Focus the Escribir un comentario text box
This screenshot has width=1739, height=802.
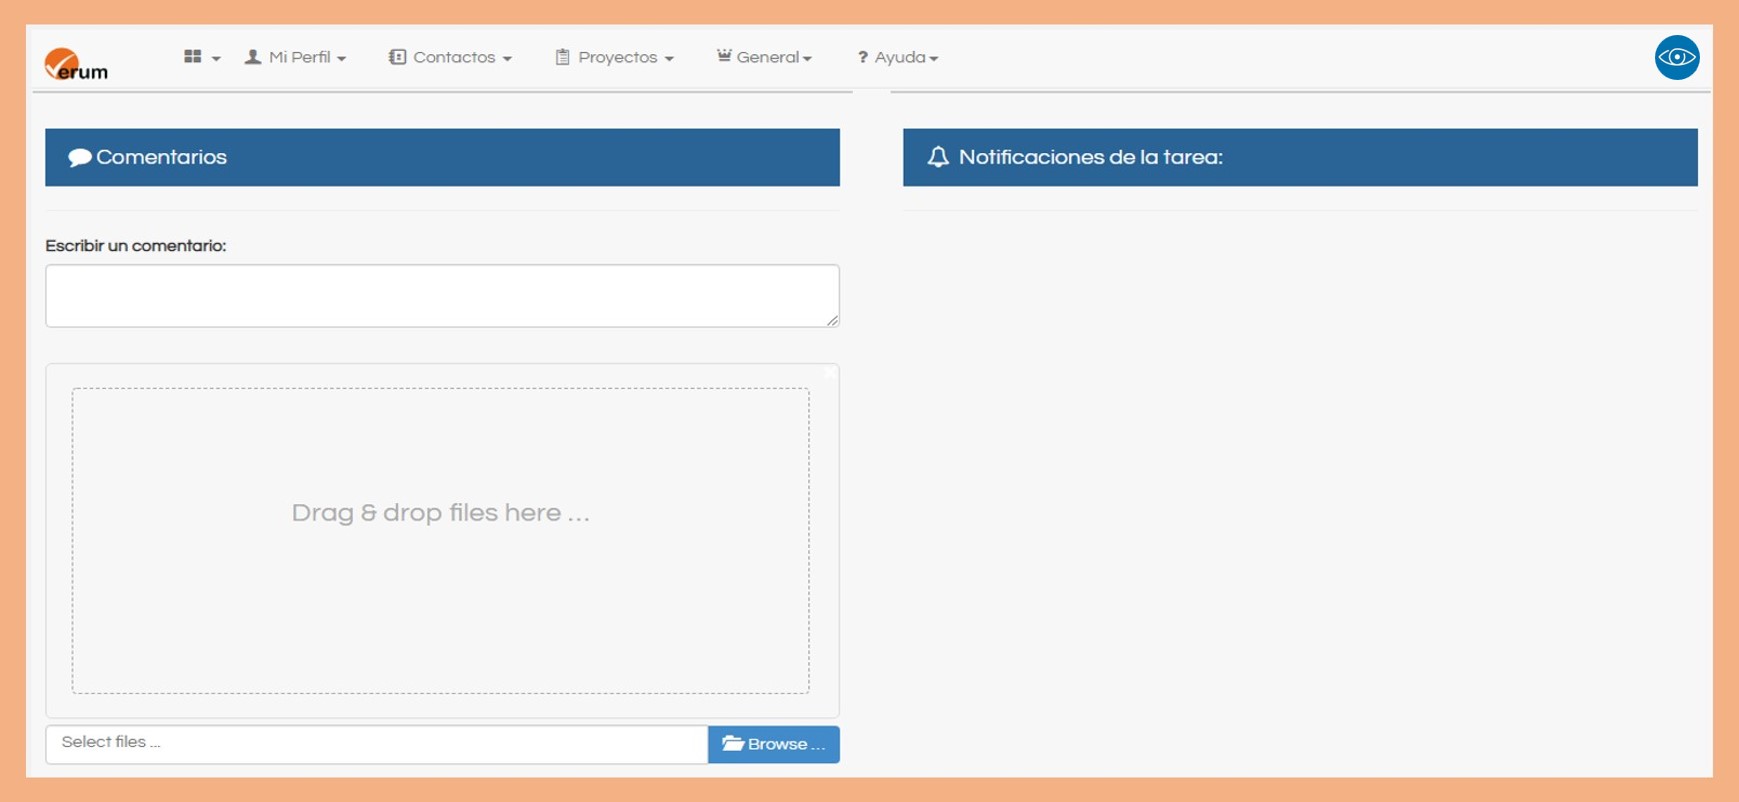point(441,296)
